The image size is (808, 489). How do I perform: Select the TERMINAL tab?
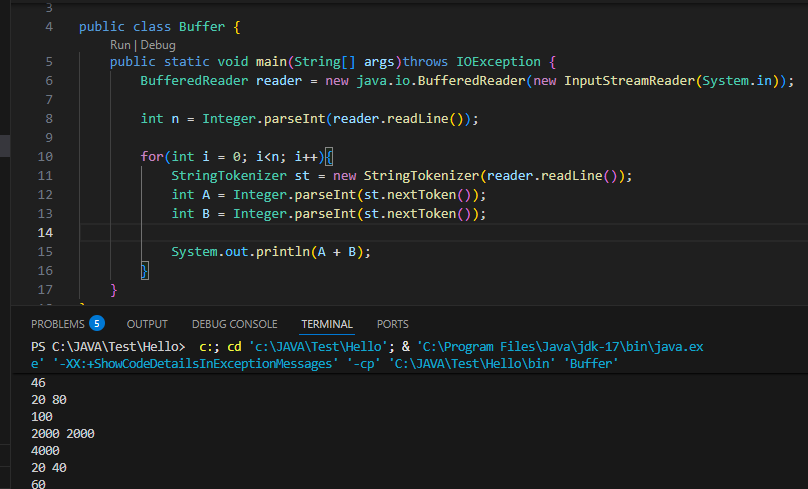tap(327, 324)
